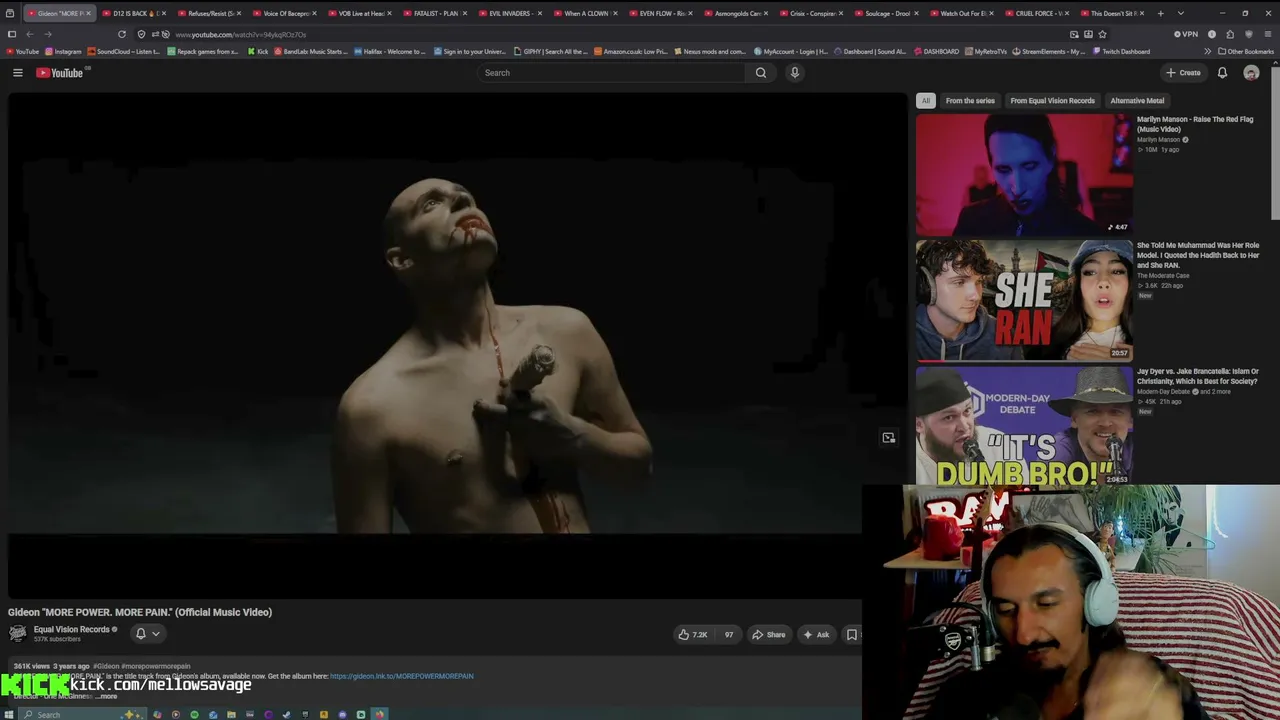The width and height of the screenshot is (1280, 720).
Task: Save the video with the bookmark icon
Action: tap(852, 635)
